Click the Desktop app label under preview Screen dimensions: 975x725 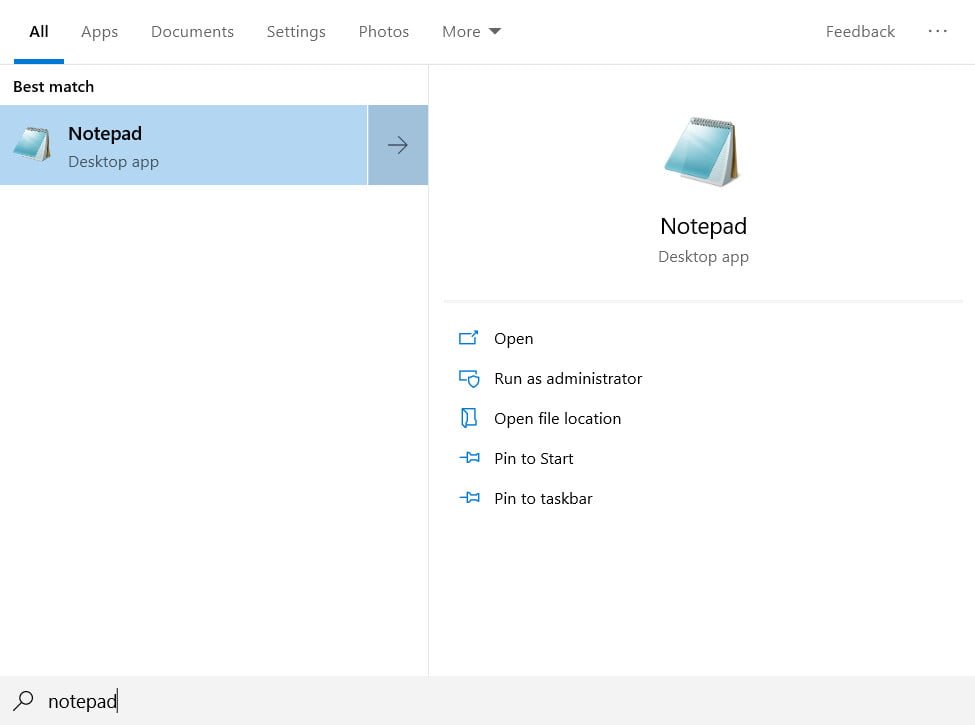tap(703, 257)
